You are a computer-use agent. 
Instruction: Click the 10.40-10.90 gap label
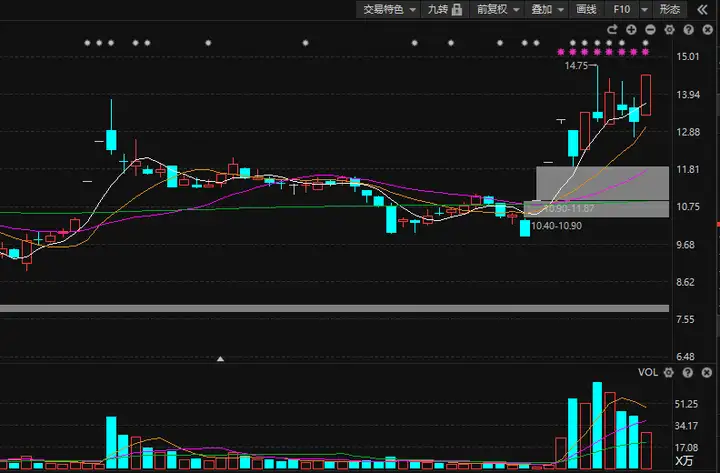pyautogui.click(x=556, y=226)
